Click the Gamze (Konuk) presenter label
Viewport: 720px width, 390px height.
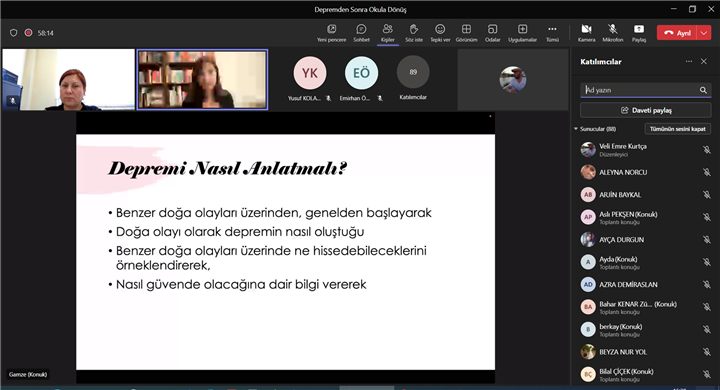[28, 374]
